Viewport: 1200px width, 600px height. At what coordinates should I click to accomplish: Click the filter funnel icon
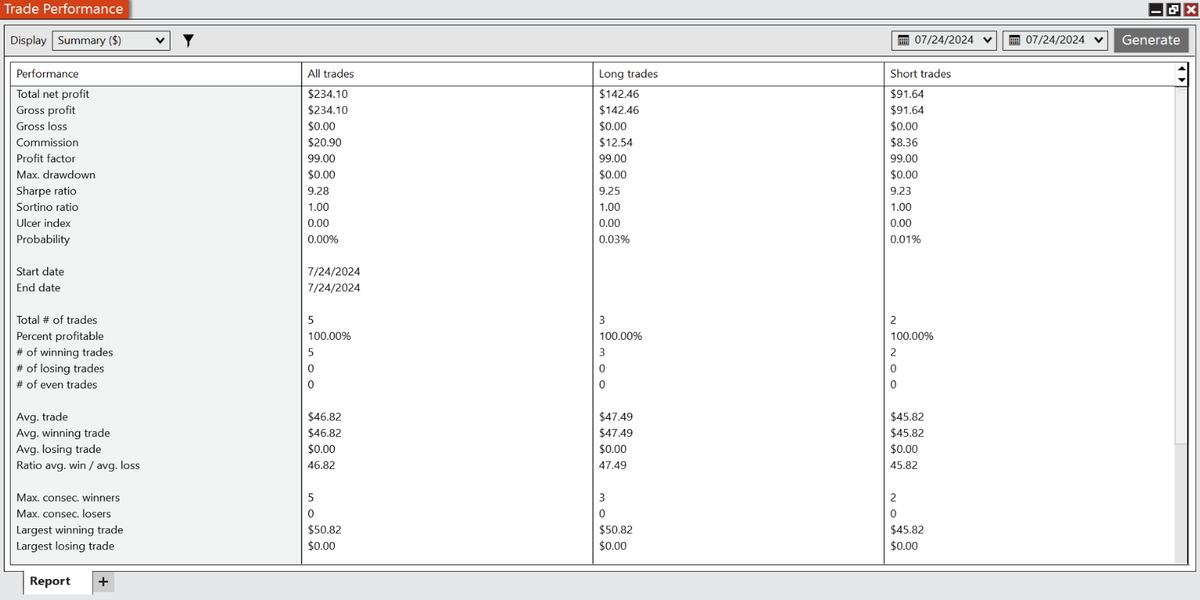coord(187,41)
